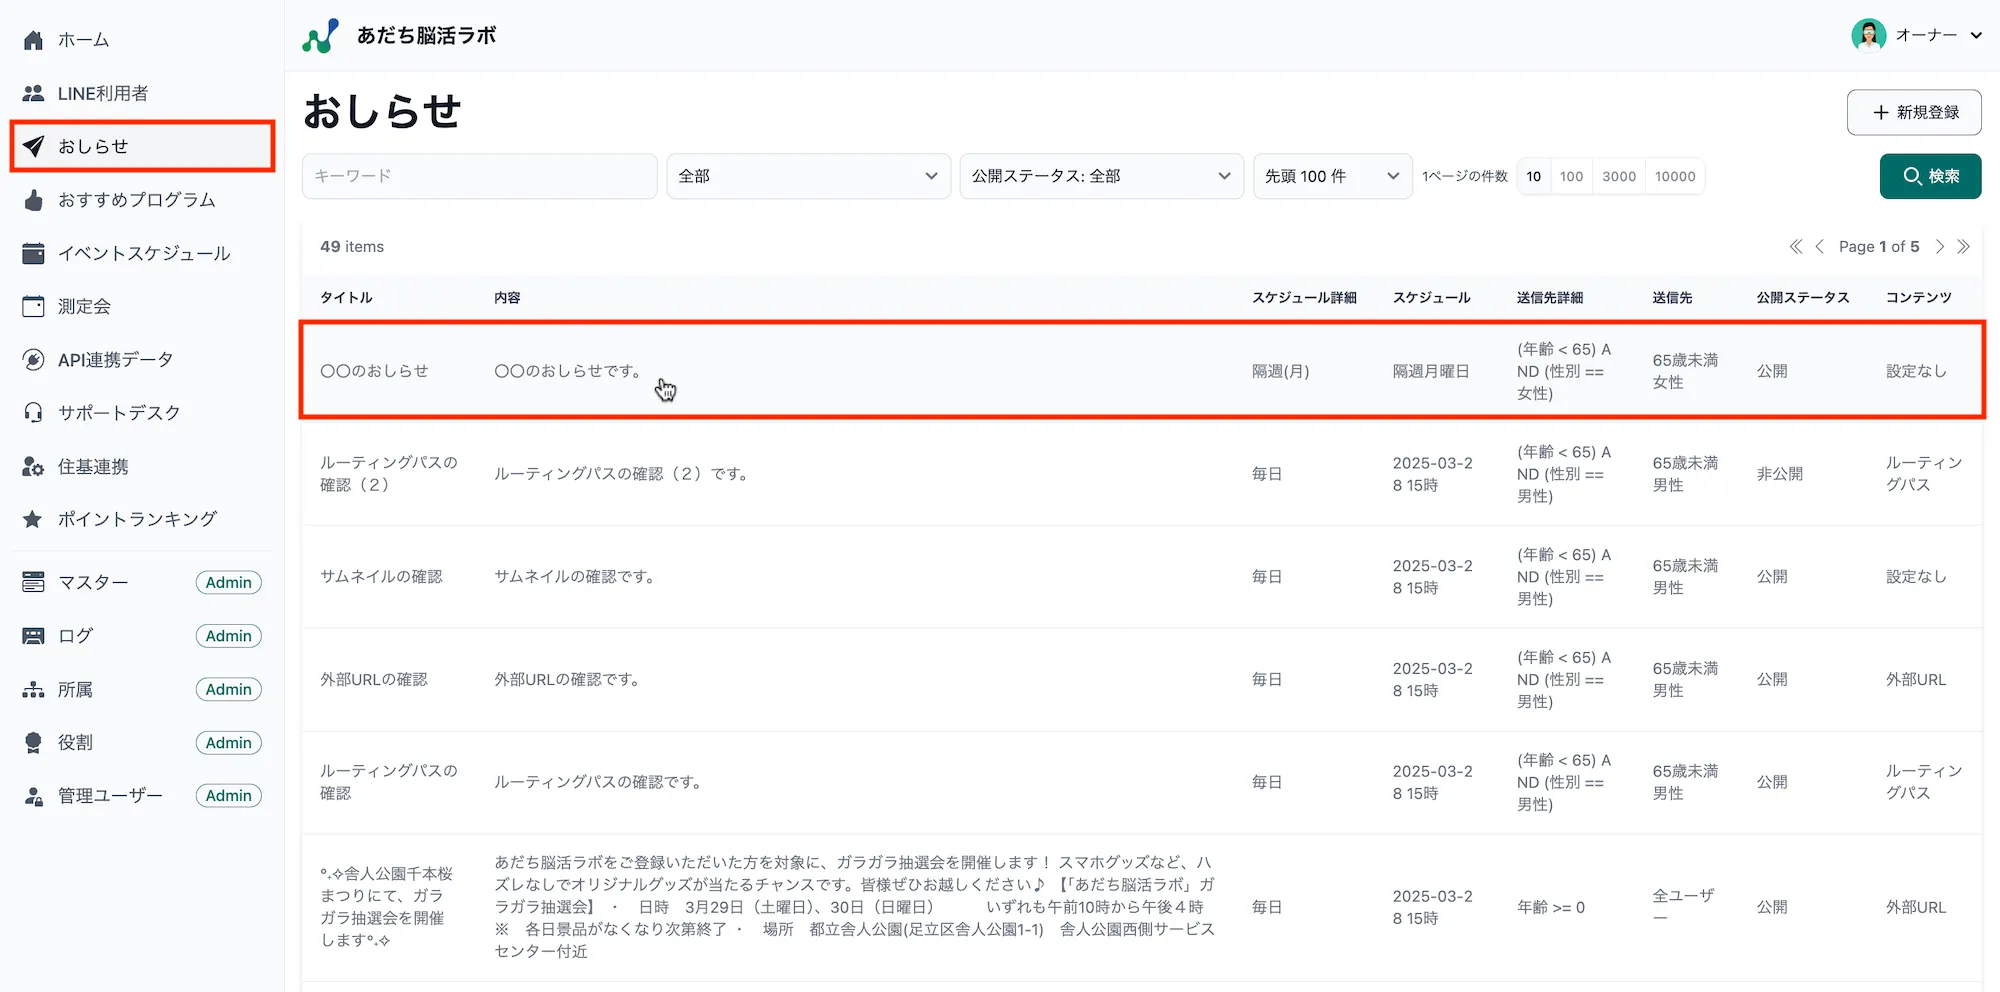The width and height of the screenshot is (2000, 992).
Task: Open イベントスケジュール from the sidebar
Action: pos(145,253)
